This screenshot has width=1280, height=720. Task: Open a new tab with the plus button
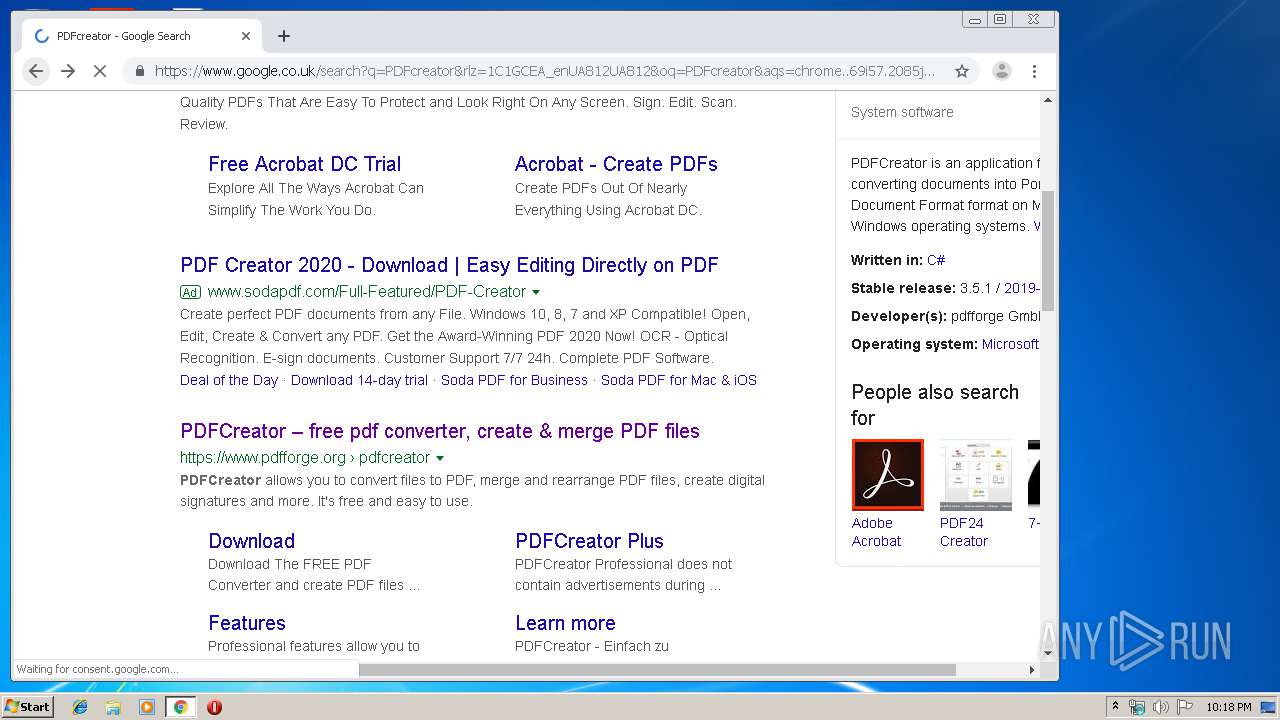point(284,36)
